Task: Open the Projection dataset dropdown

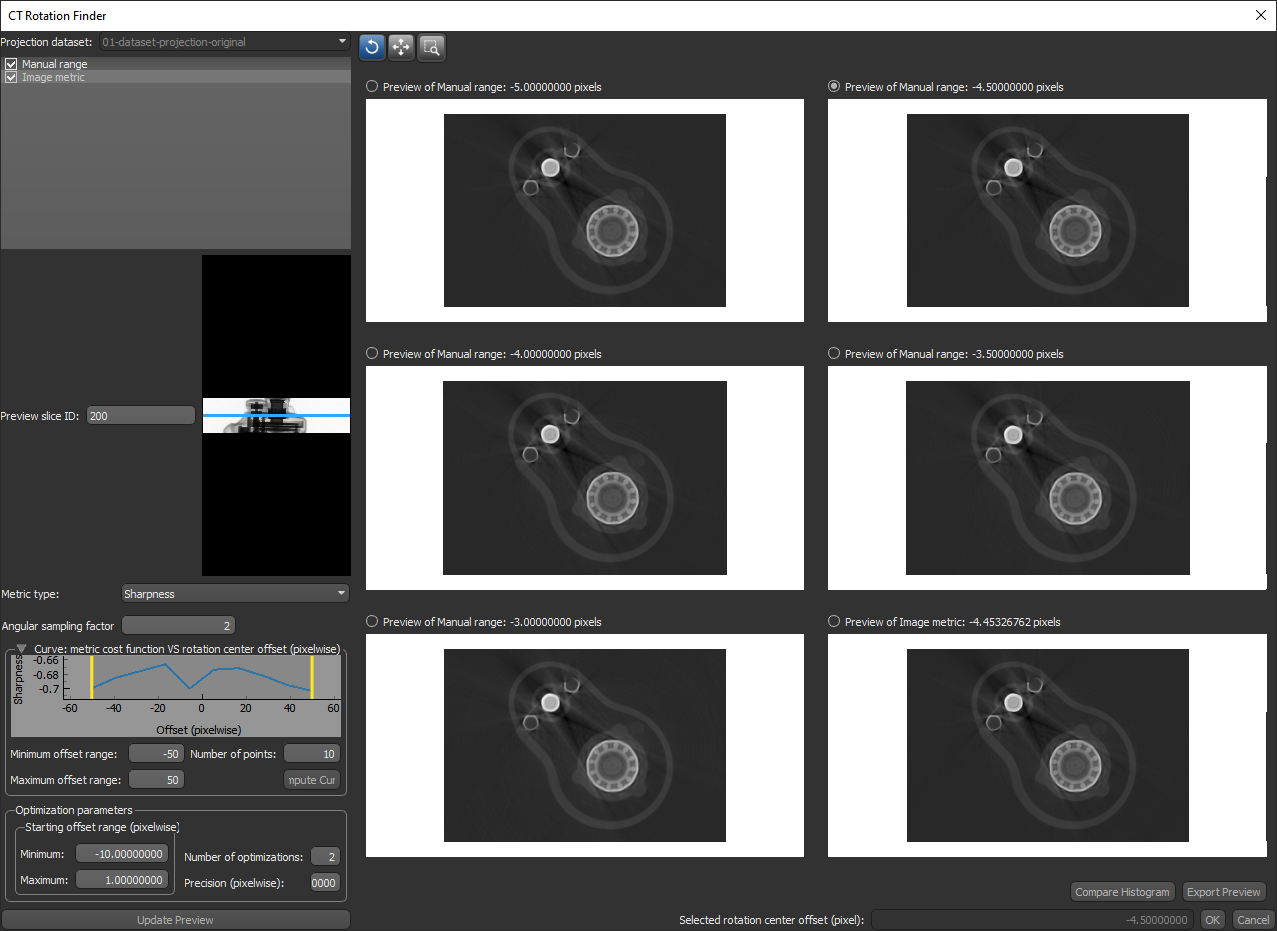Action: [224, 42]
